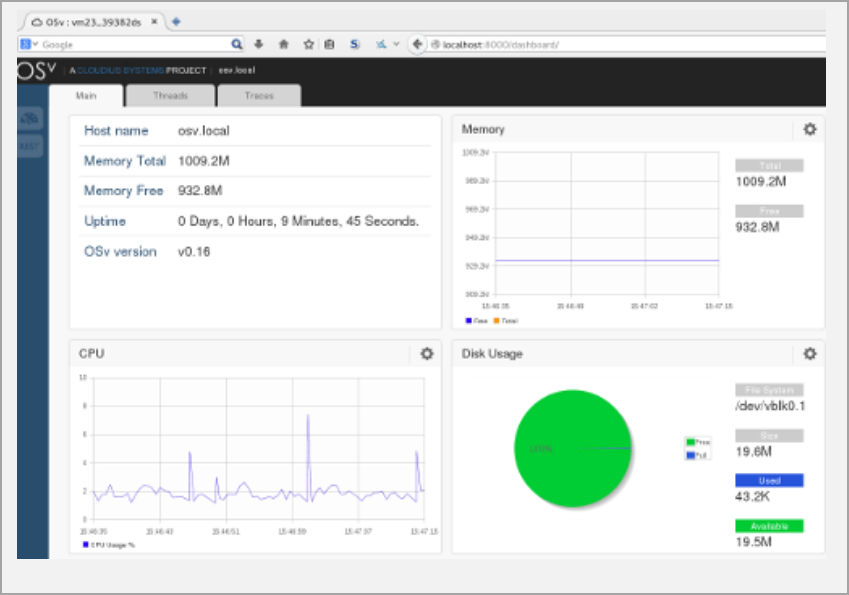Image resolution: width=849 pixels, height=595 pixels.
Task: Expand the toolbar addon dropdown arrow
Action: [396, 44]
